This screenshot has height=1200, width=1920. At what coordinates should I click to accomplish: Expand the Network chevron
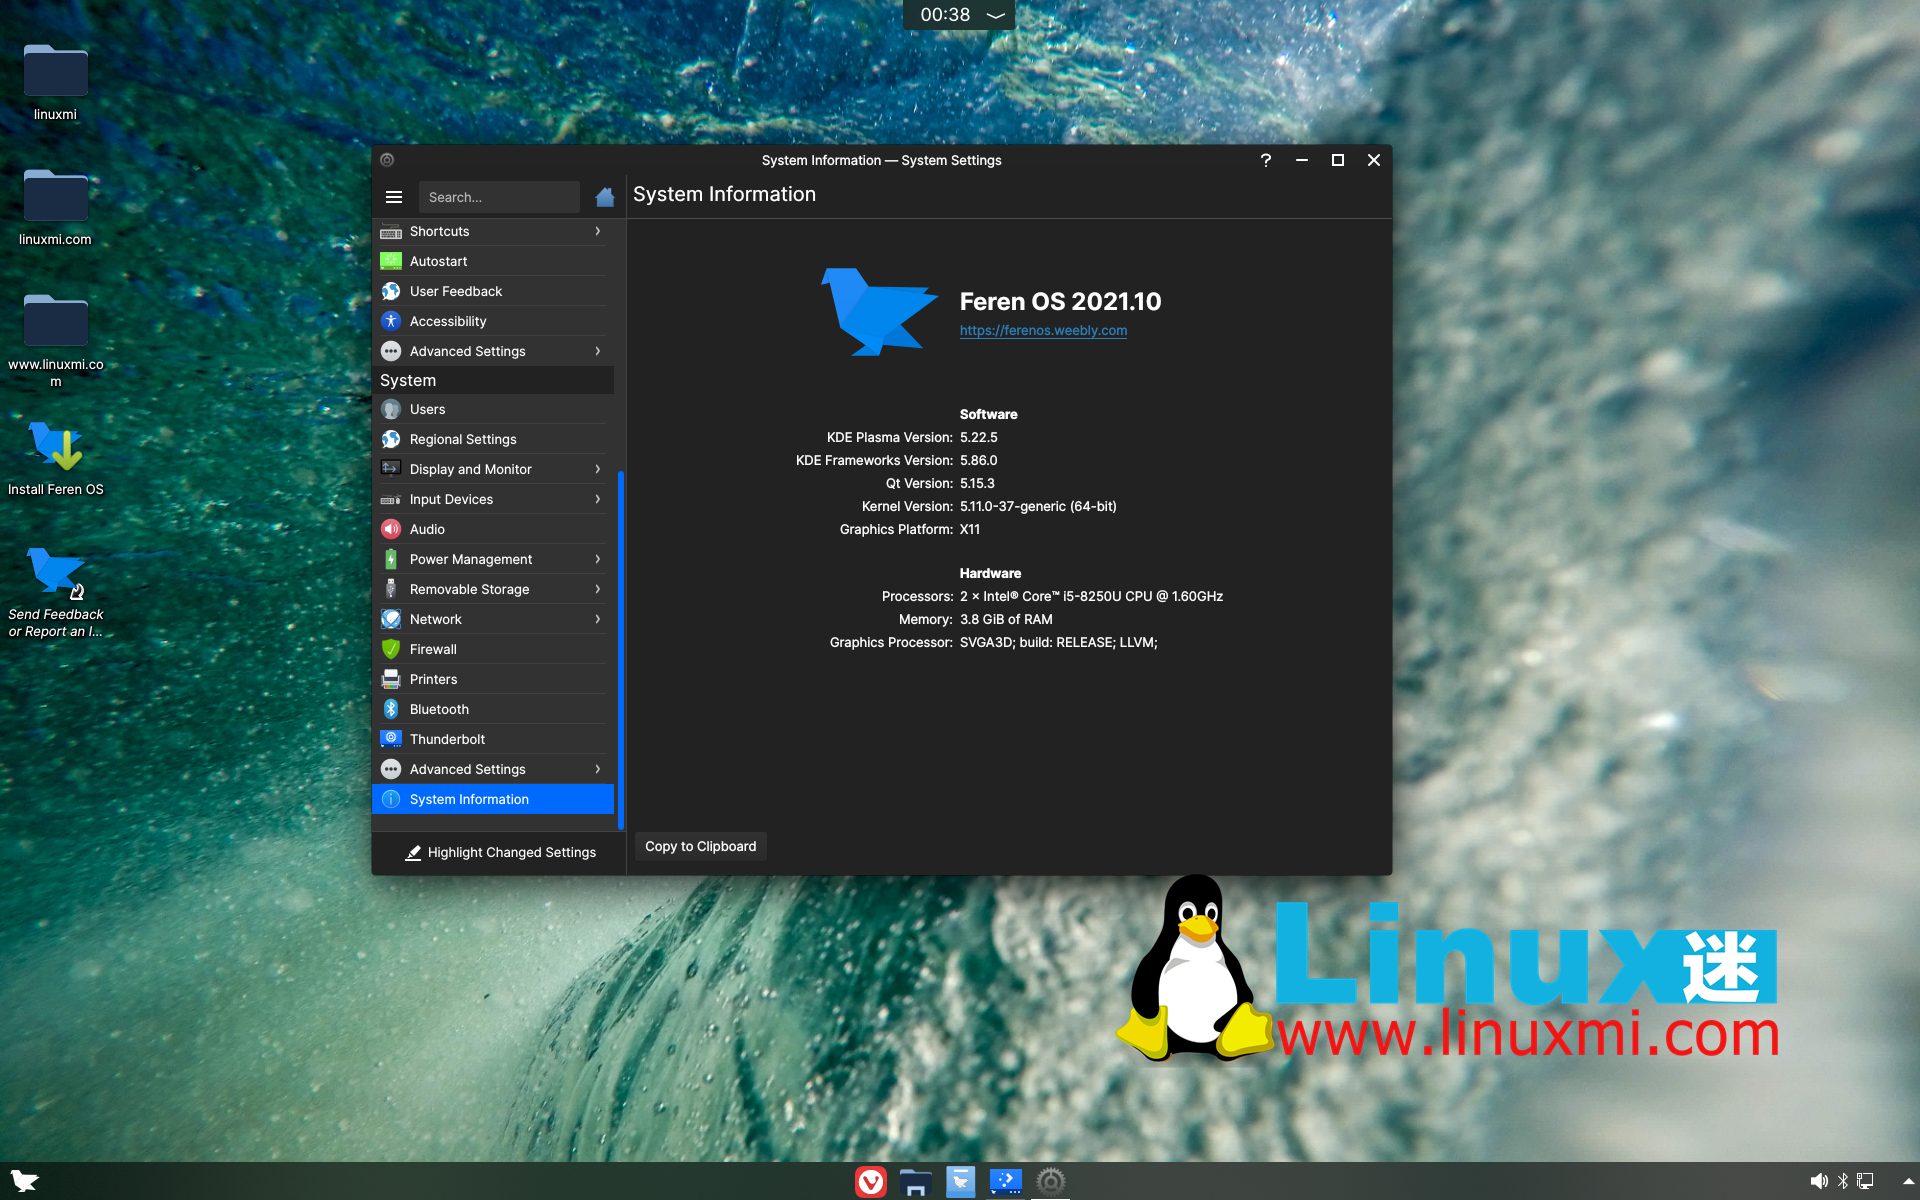[598, 619]
